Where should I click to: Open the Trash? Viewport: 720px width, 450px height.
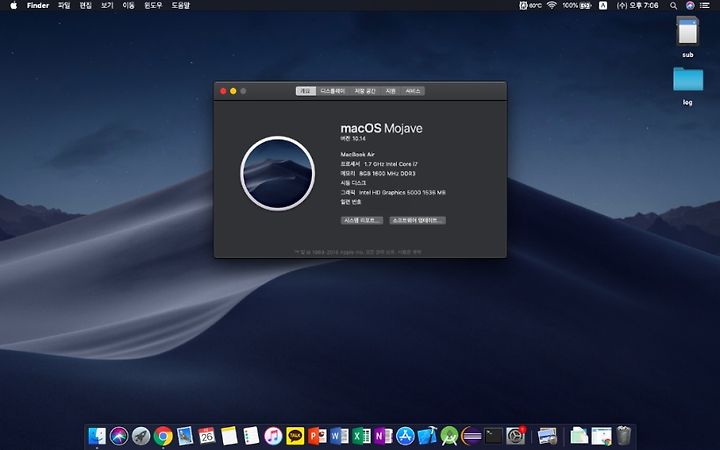624,435
